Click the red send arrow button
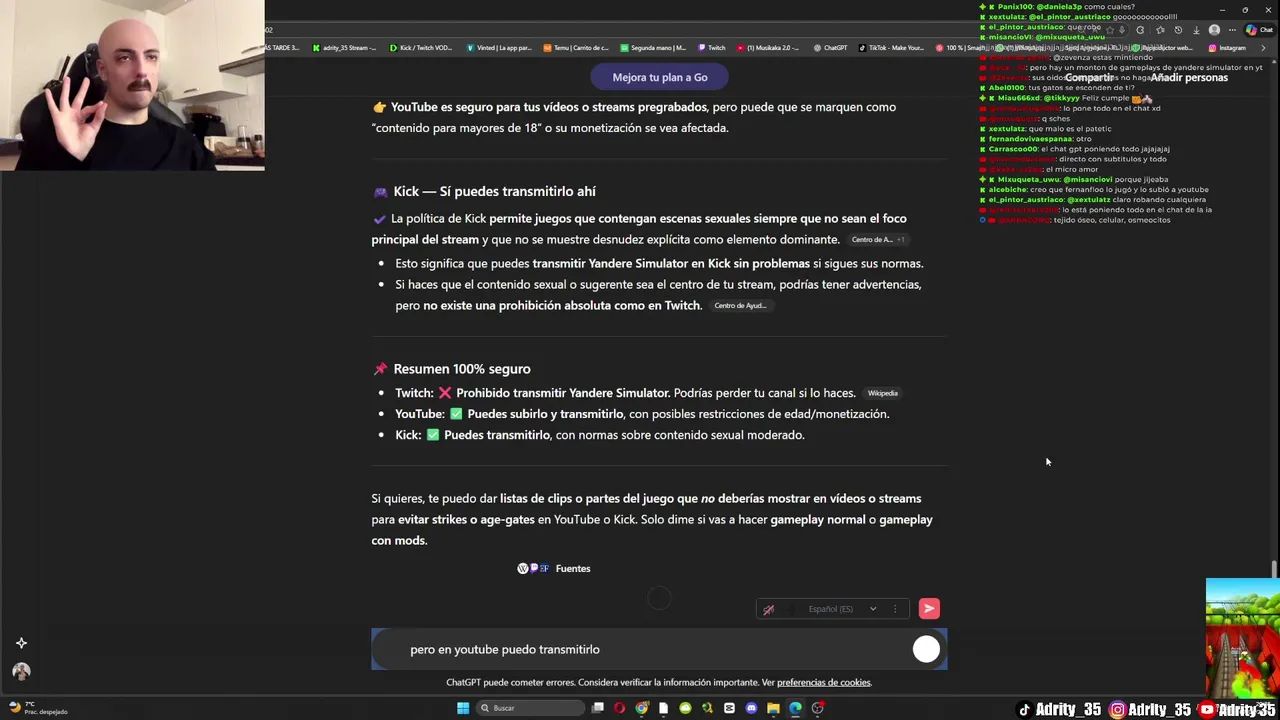 (x=929, y=608)
